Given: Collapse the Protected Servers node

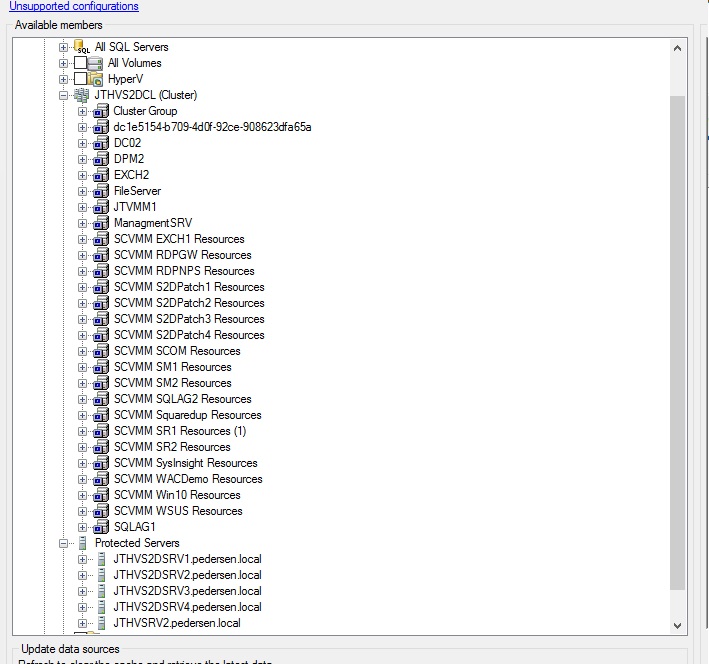Looking at the screenshot, I should pos(63,543).
